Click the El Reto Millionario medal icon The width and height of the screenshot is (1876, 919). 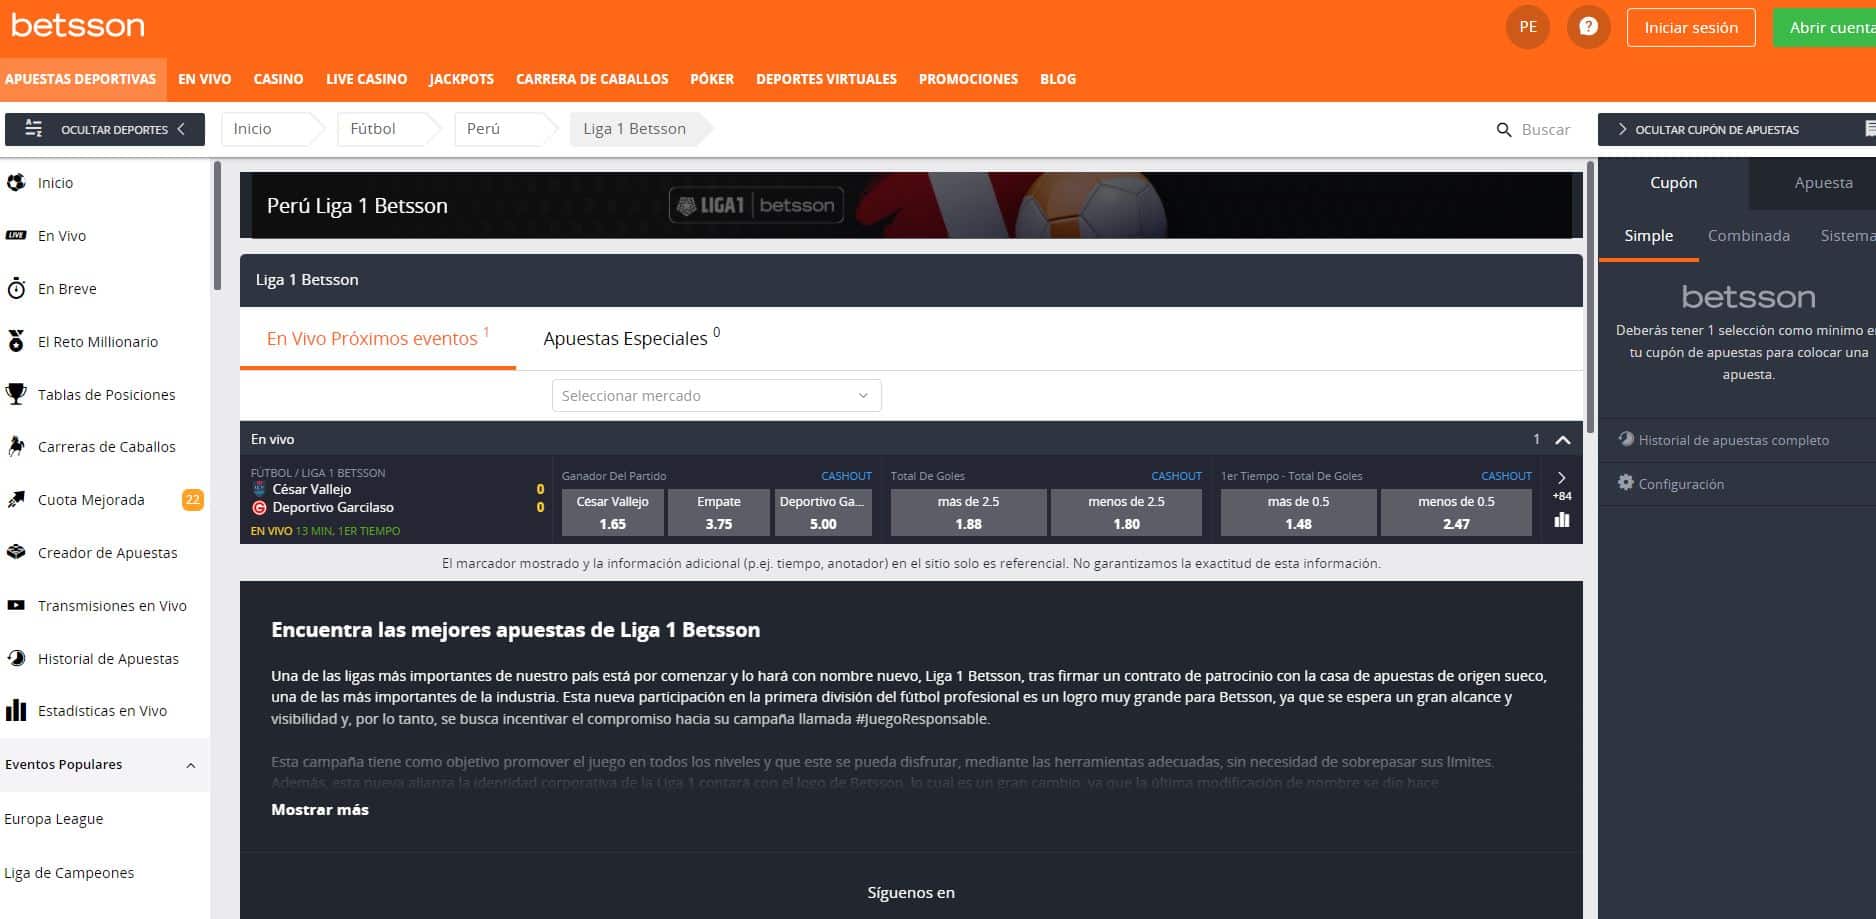16,341
